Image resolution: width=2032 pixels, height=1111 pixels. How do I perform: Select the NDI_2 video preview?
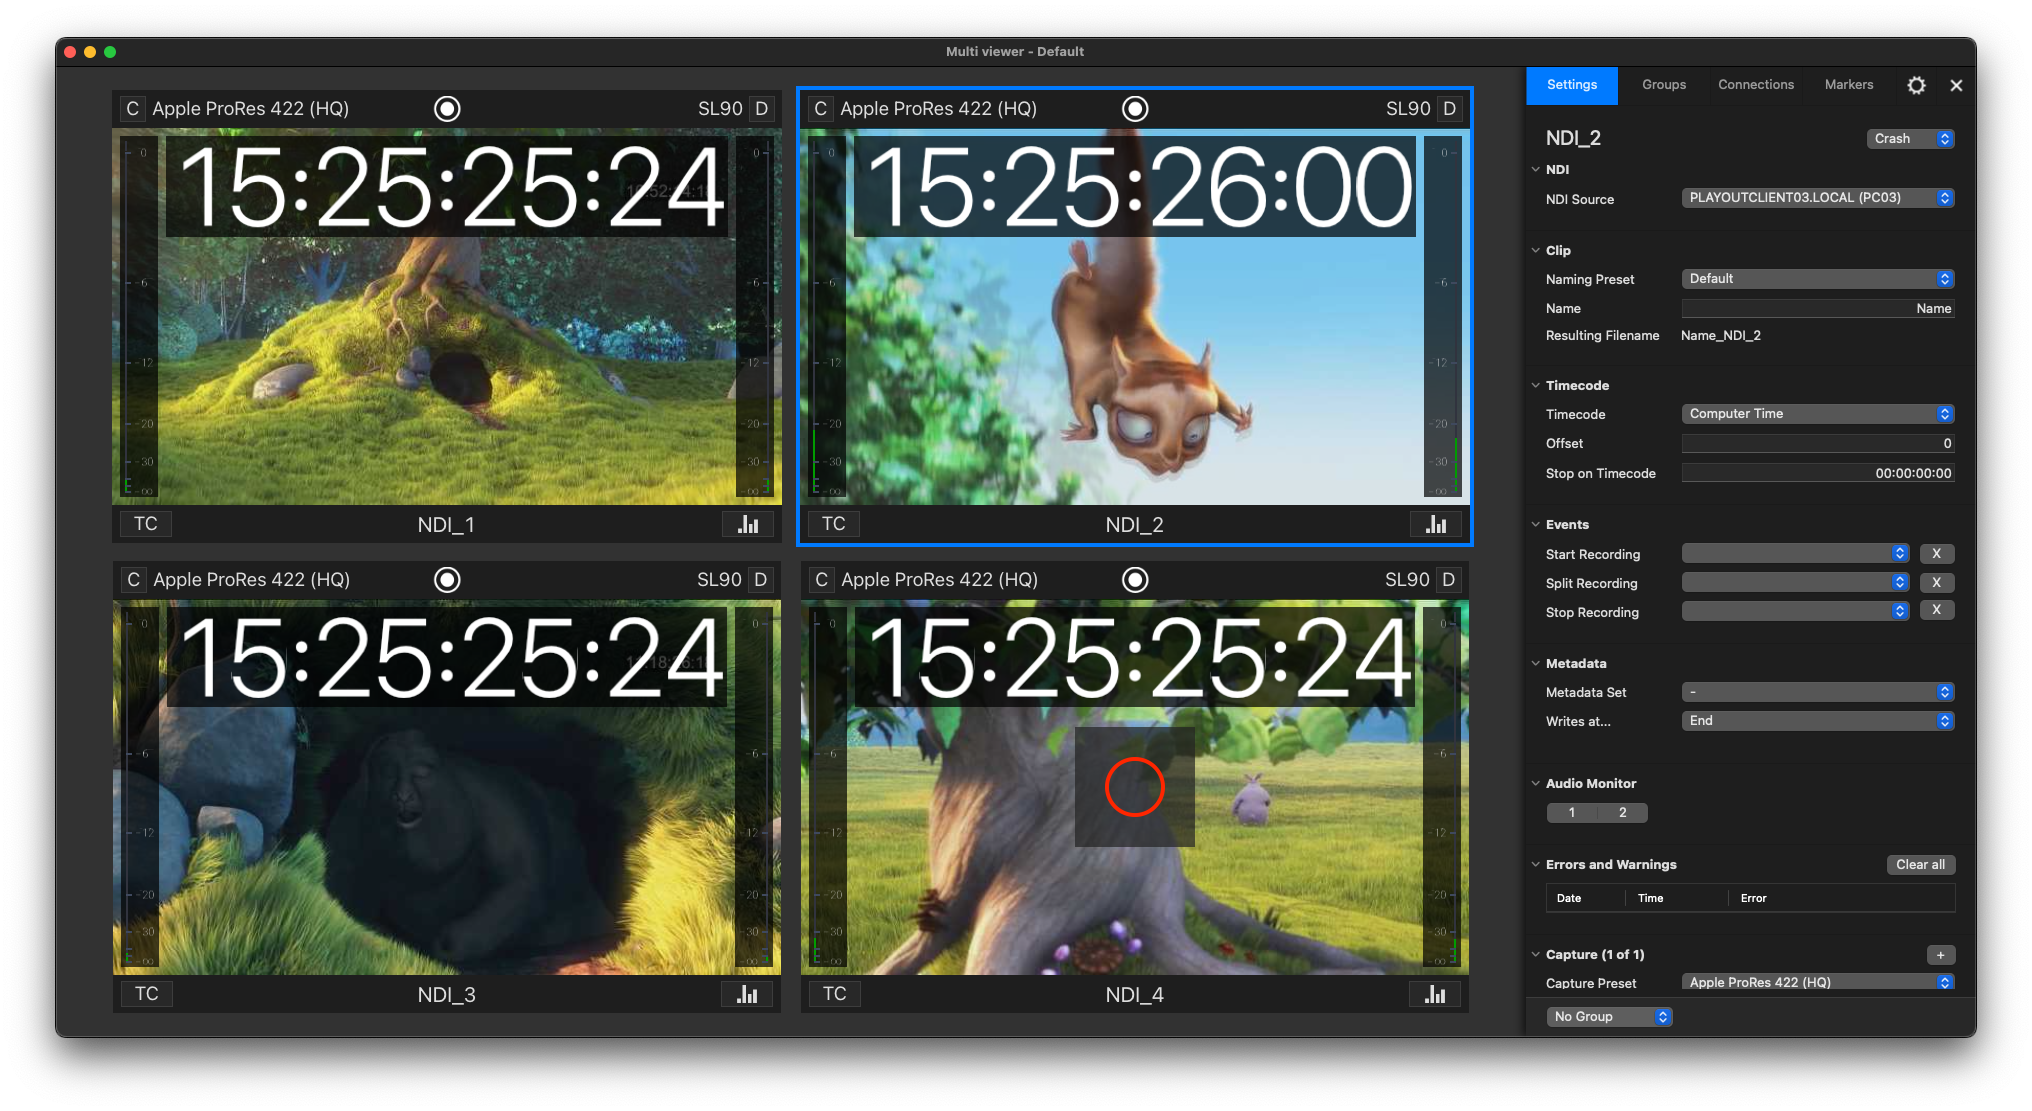[1134, 316]
